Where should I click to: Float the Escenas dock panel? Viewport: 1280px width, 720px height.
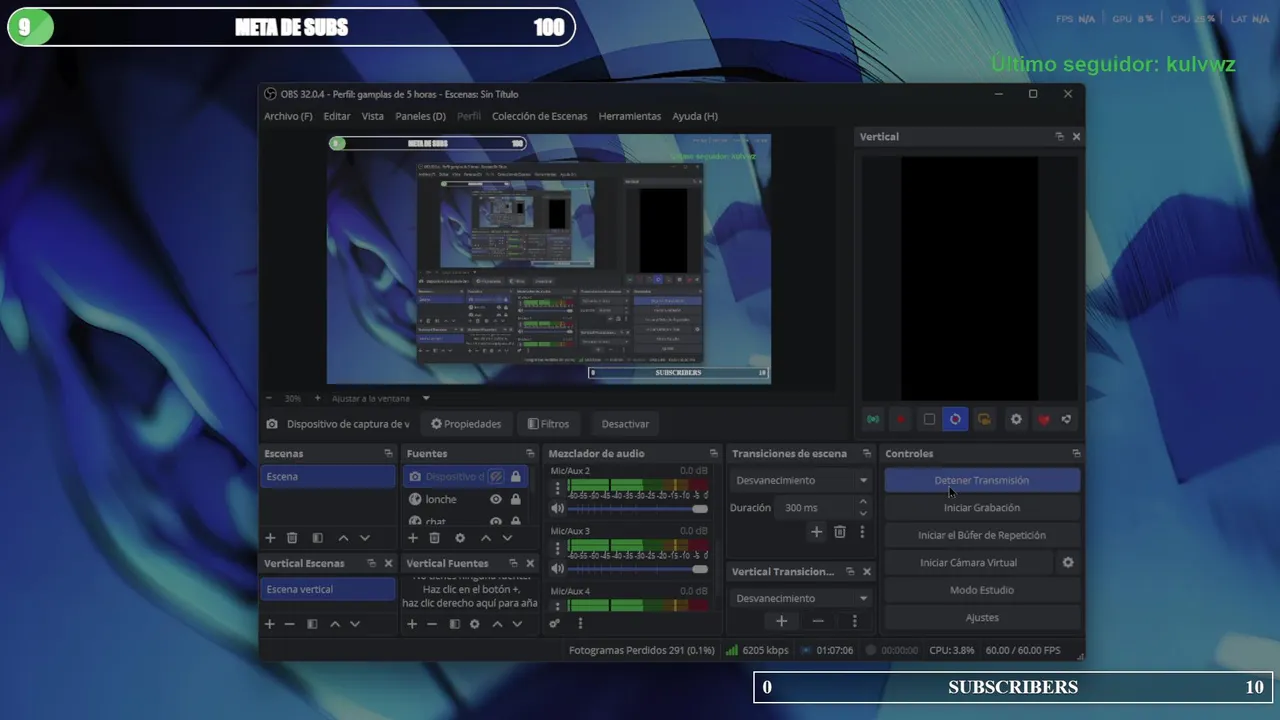tap(388, 453)
